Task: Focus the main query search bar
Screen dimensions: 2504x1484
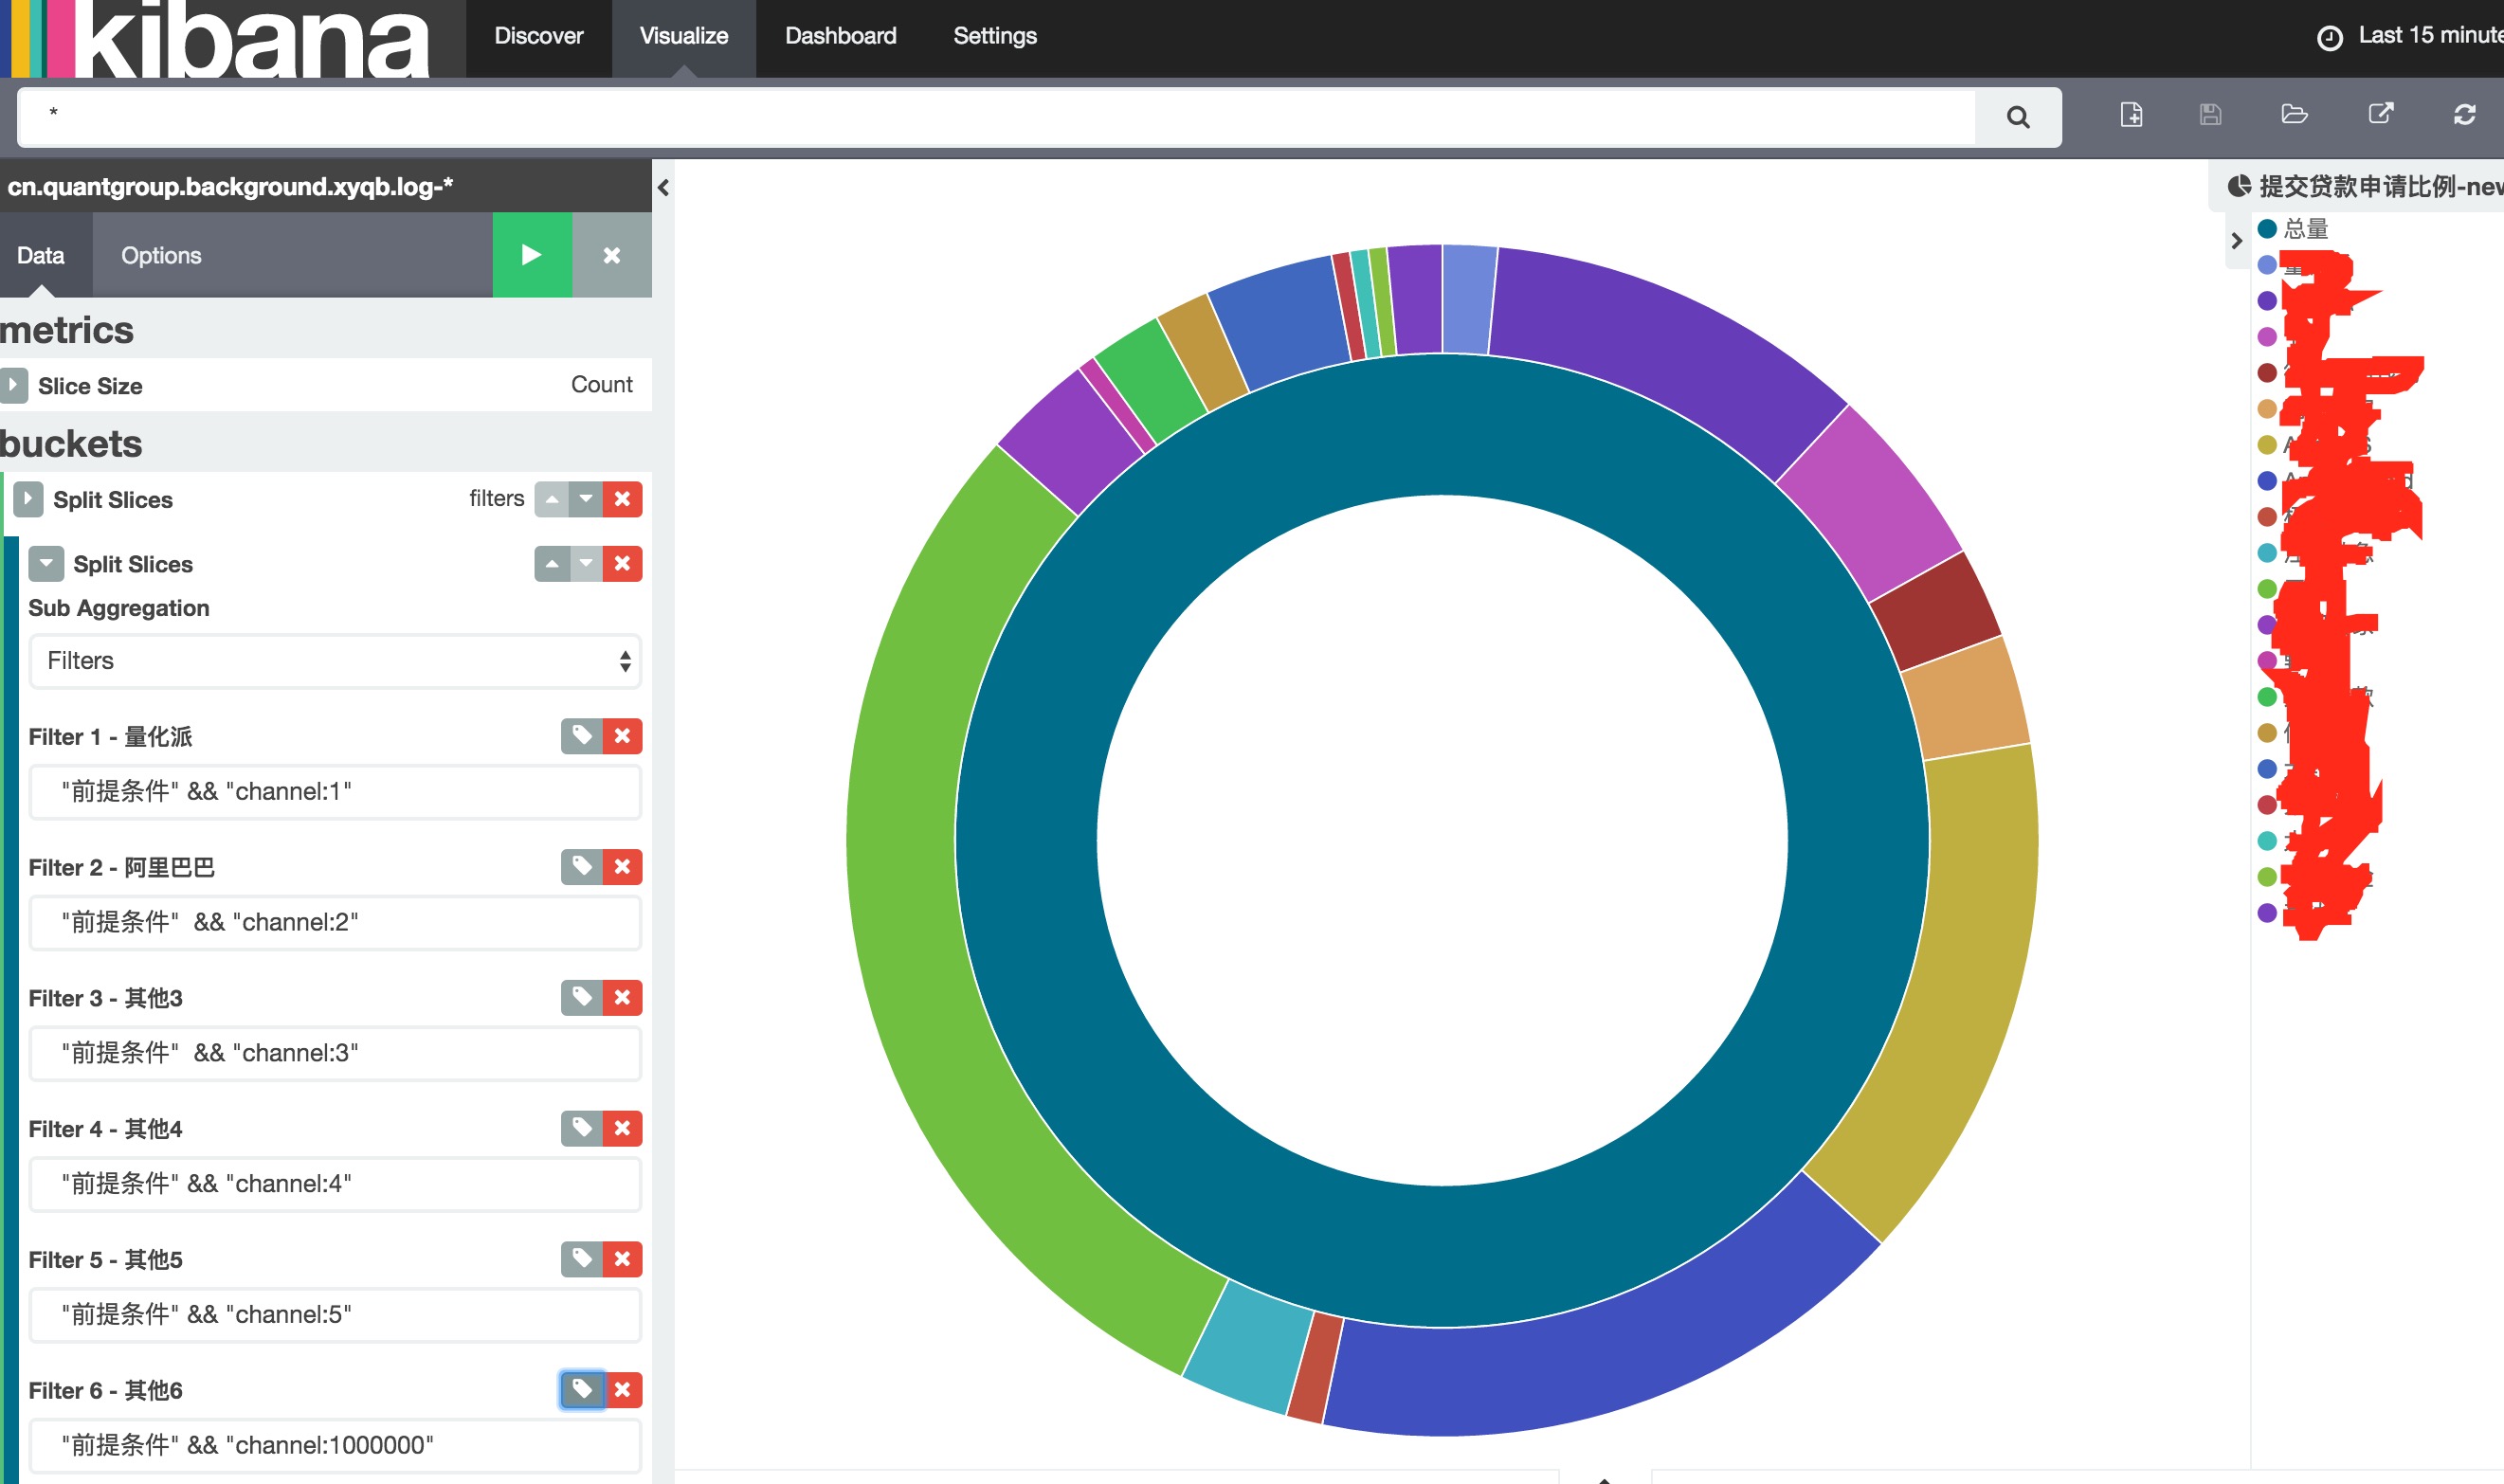Action: click(995, 117)
